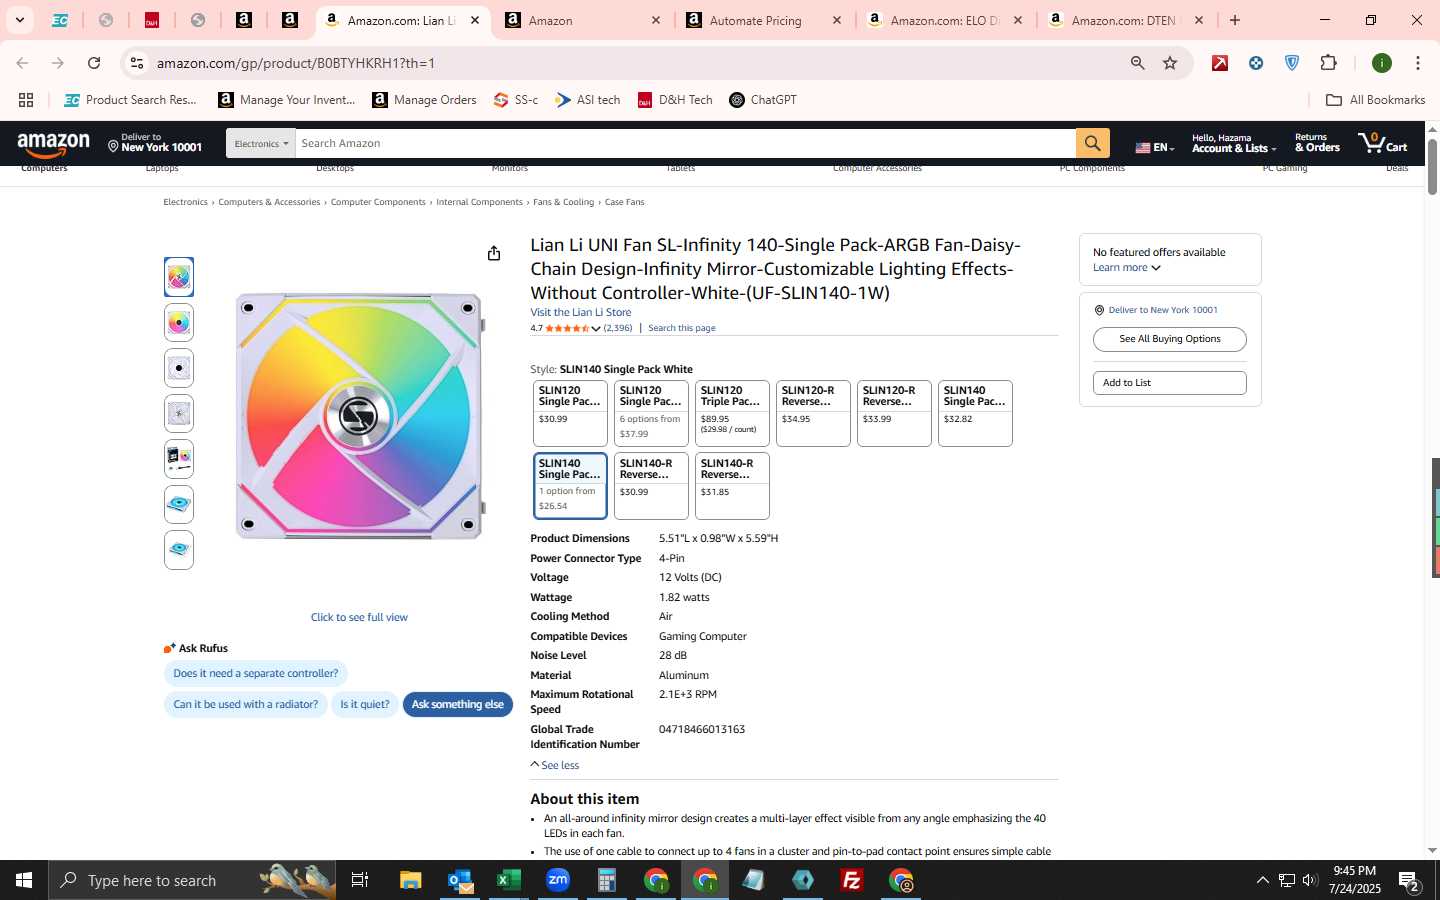1440x900 pixels.
Task: Click Ask something else Rufus button
Action: [x=457, y=705]
